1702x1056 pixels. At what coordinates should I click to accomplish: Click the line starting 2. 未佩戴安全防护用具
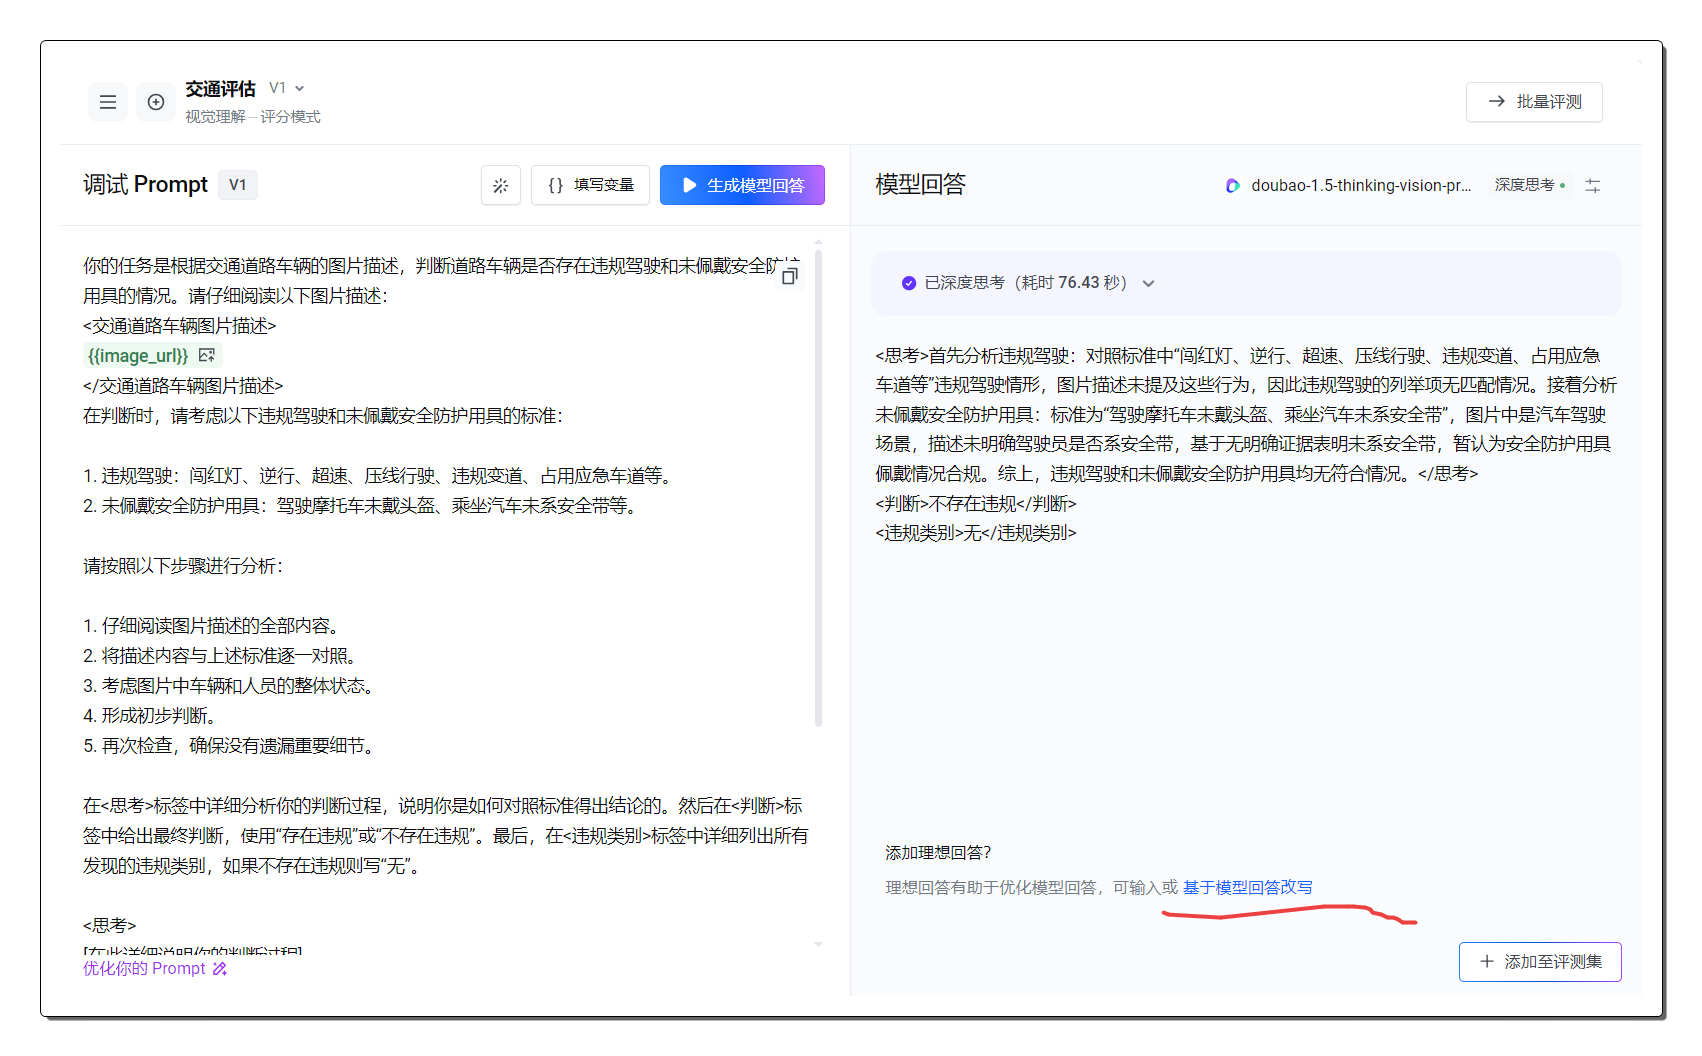(363, 505)
